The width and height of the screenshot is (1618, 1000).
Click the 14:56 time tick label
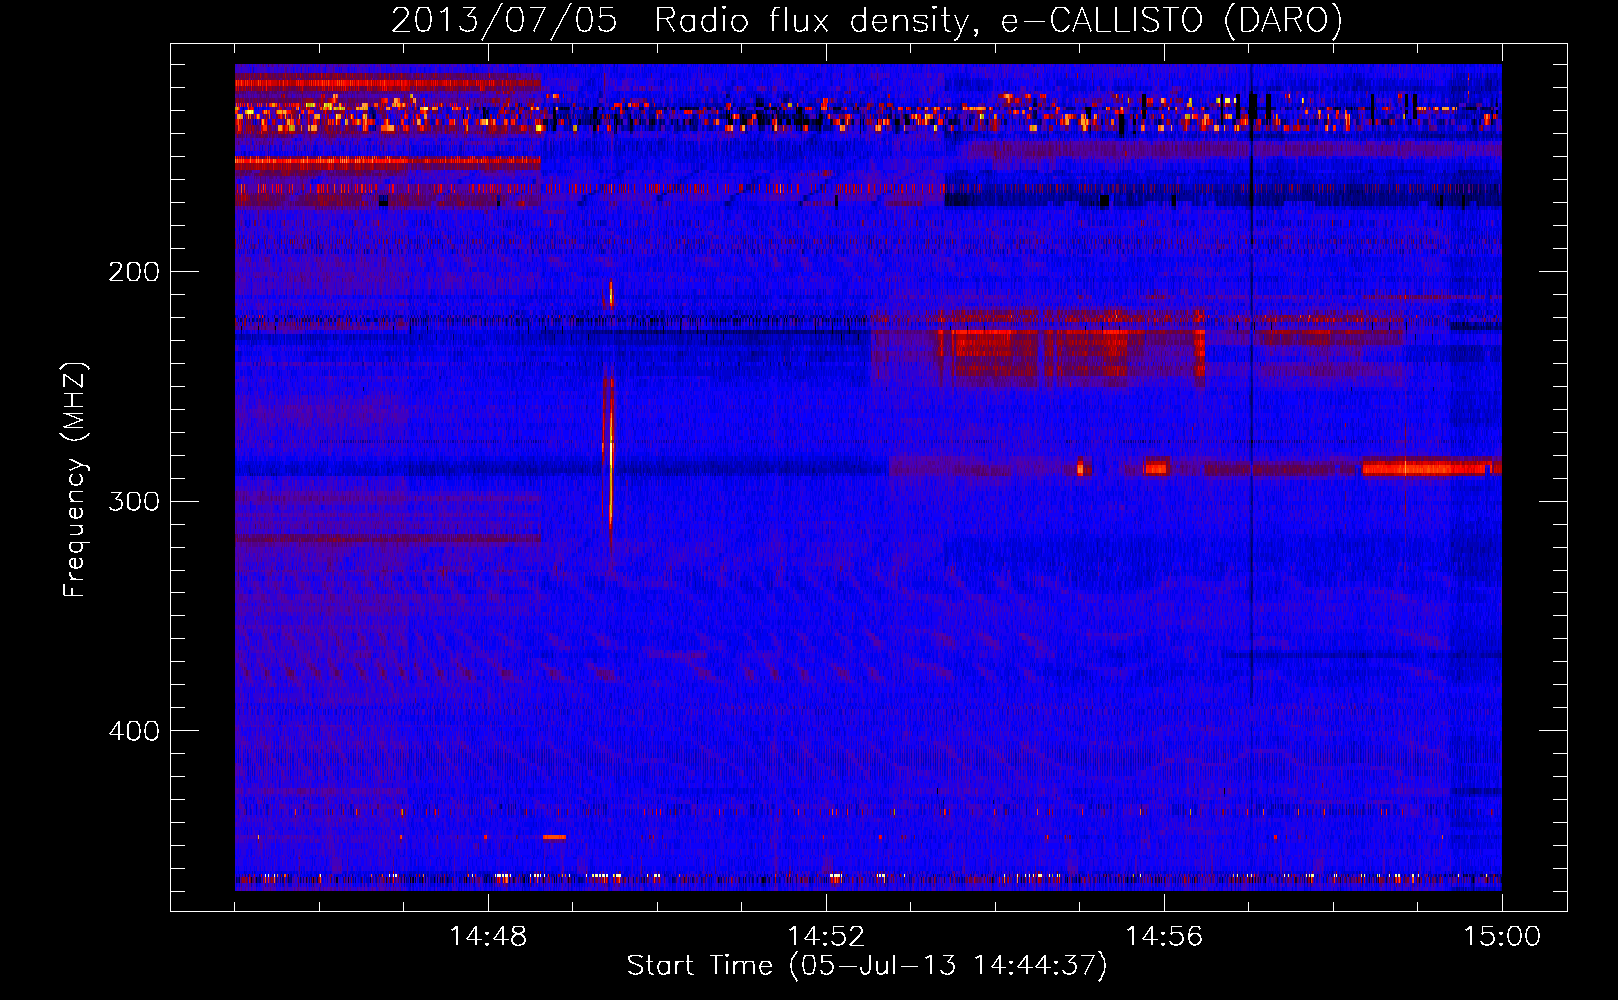click(x=1164, y=937)
